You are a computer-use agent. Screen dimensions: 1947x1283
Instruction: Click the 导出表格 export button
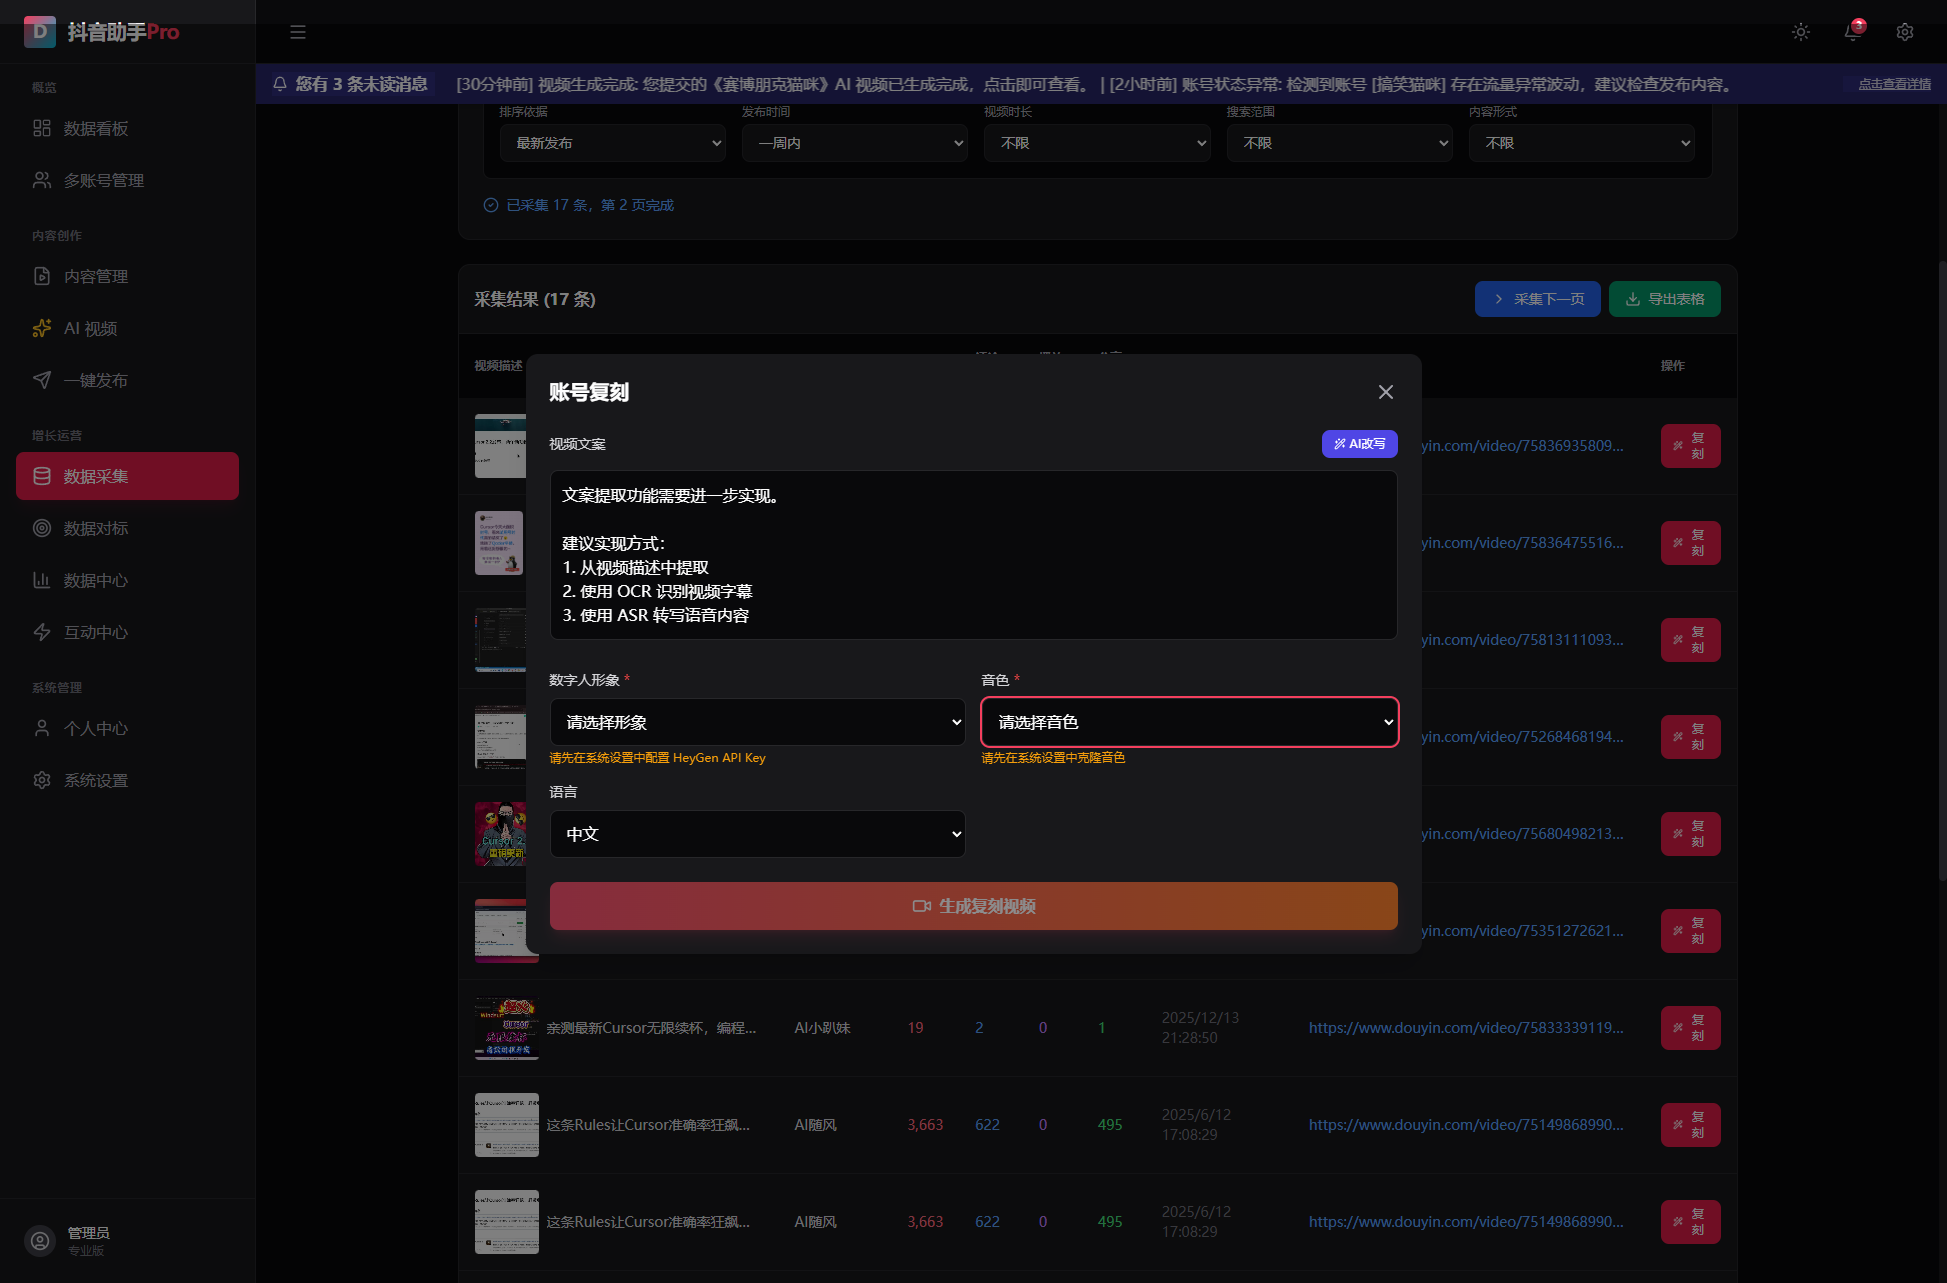[1664, 299]
